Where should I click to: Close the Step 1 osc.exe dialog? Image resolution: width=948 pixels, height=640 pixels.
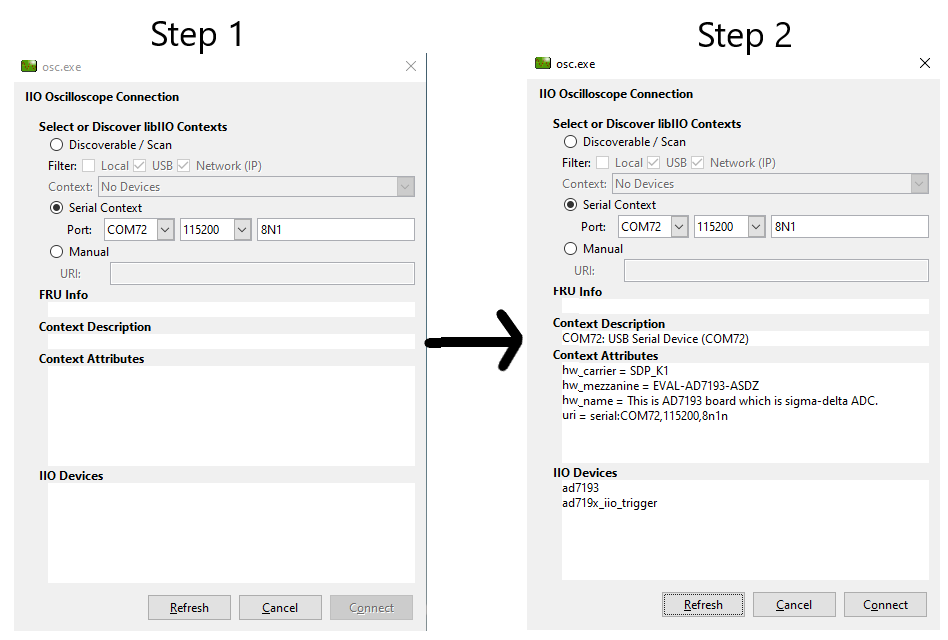[411, 66]
